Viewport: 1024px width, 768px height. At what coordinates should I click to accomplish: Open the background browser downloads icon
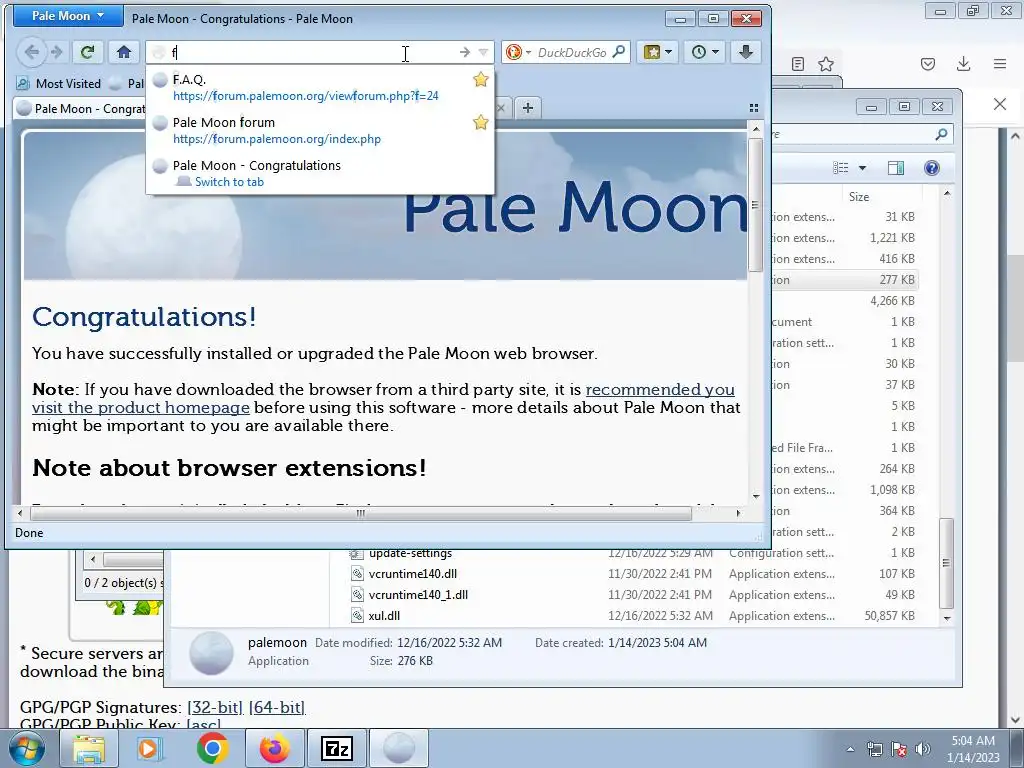pyautogui.click(x=963, y=64)
